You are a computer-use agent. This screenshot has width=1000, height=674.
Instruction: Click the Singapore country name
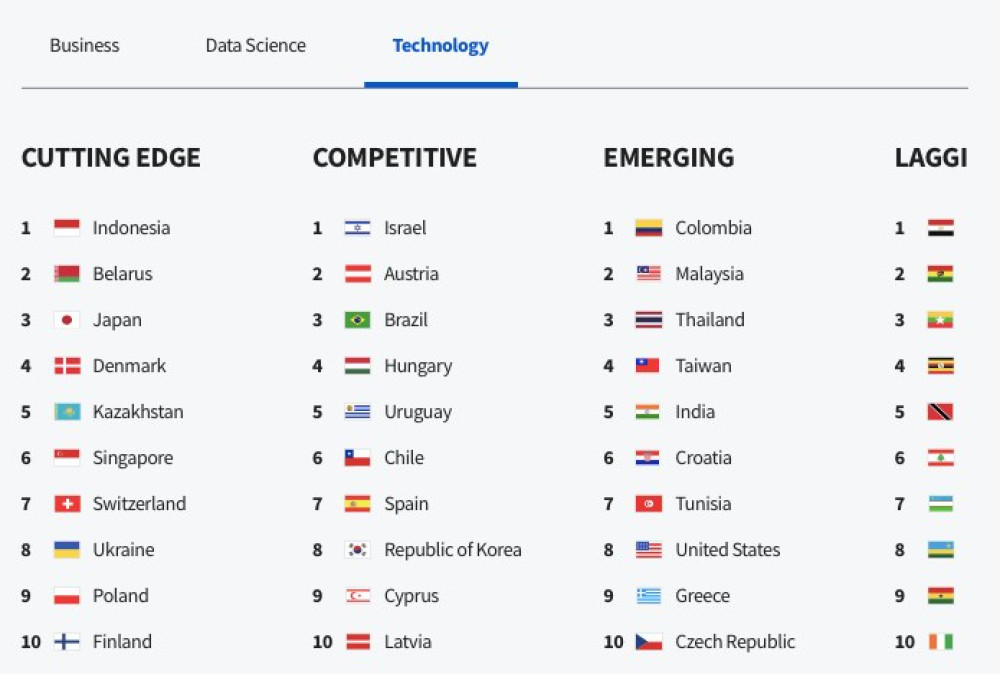pyautogui.click(x=133, y=458)
